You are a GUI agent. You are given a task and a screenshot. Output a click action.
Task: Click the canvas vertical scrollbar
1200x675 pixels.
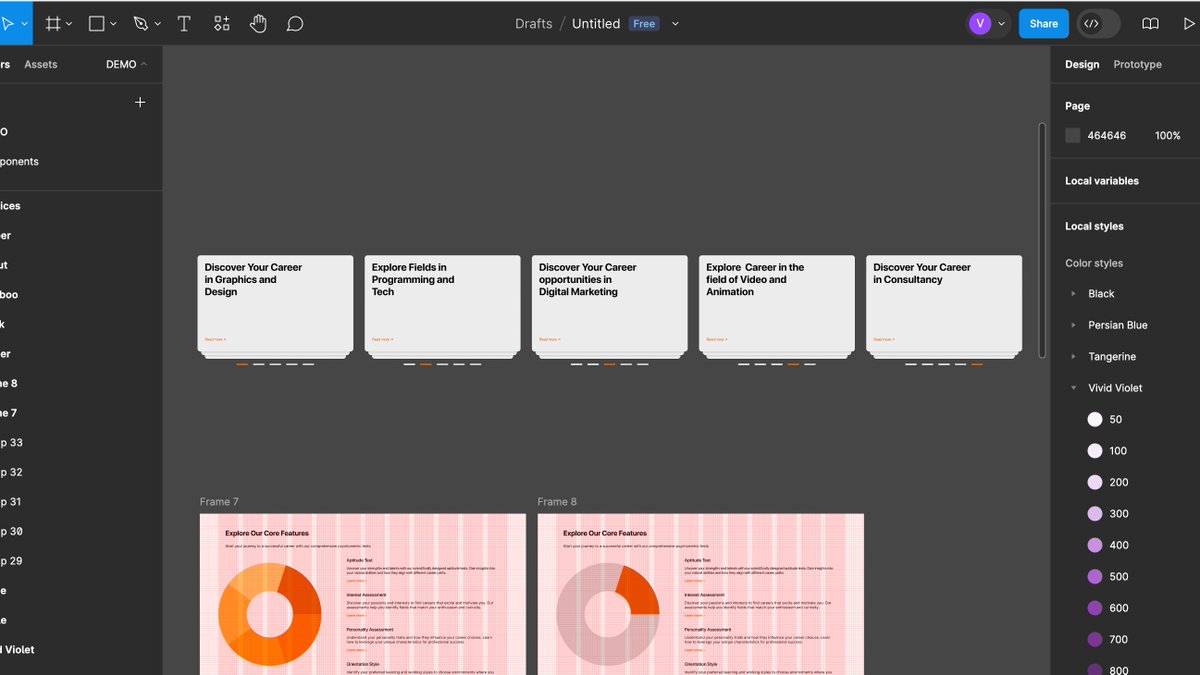pyautogui.click(x=1042, y=240)
